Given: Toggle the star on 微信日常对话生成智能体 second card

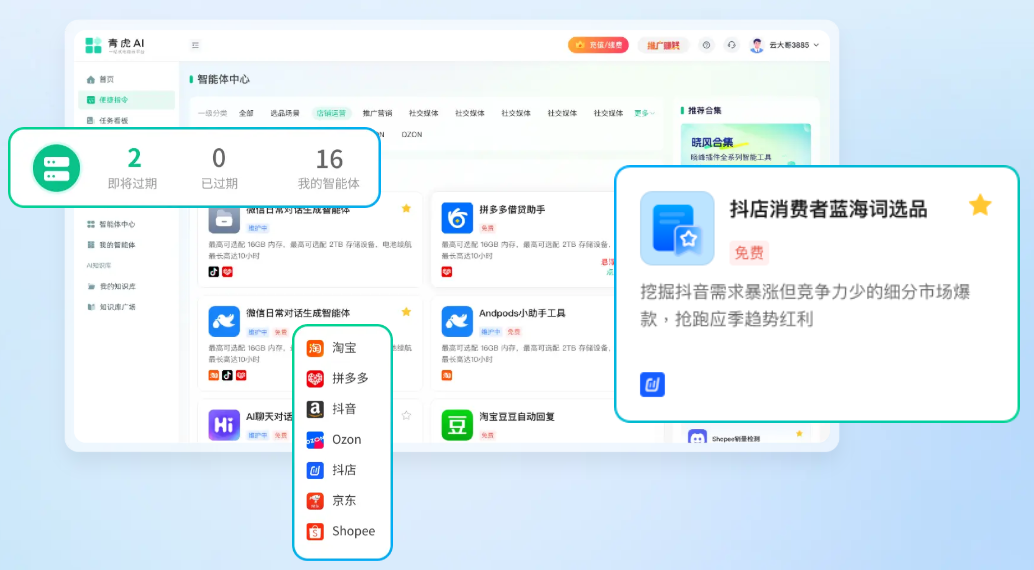Looking at the screenshot, I should coord(406,312).
